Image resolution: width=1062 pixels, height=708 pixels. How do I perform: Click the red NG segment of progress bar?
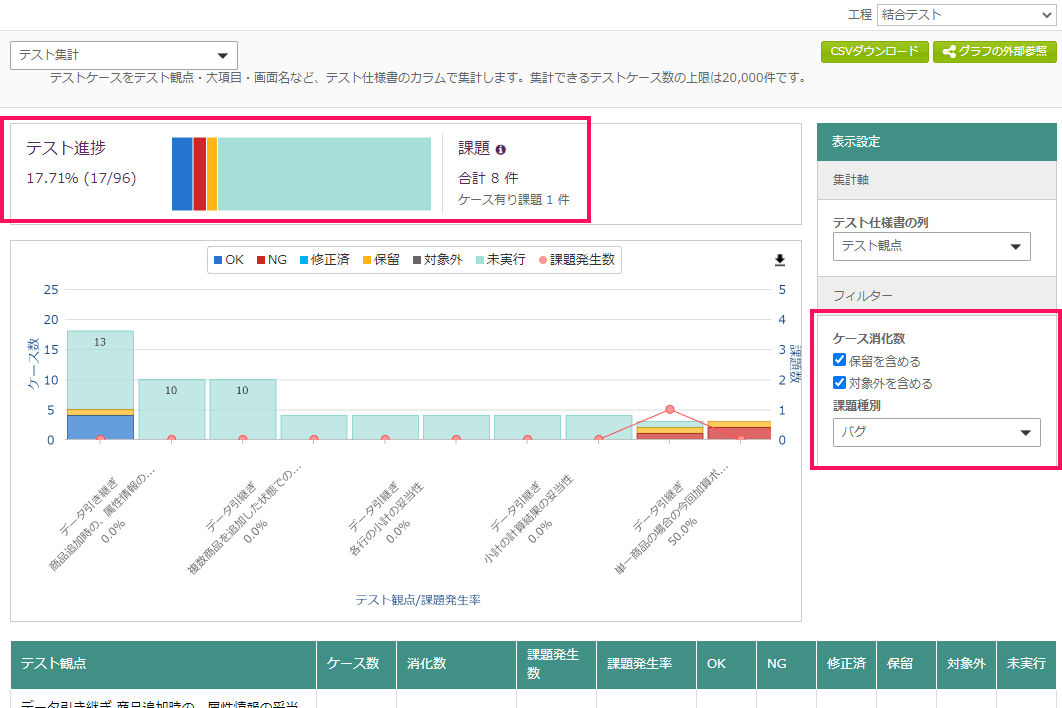point(200,174)
